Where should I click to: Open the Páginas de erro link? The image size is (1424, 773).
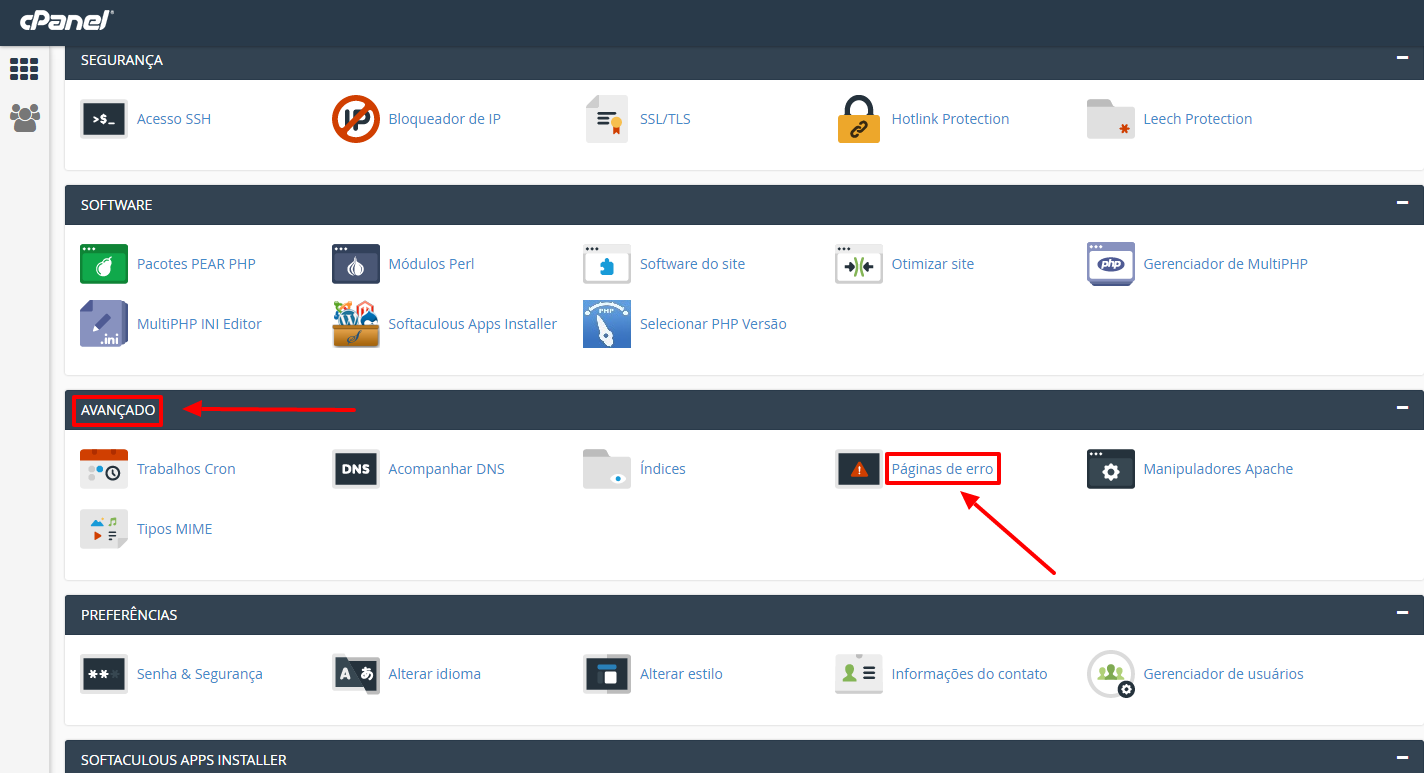point(943,469)
